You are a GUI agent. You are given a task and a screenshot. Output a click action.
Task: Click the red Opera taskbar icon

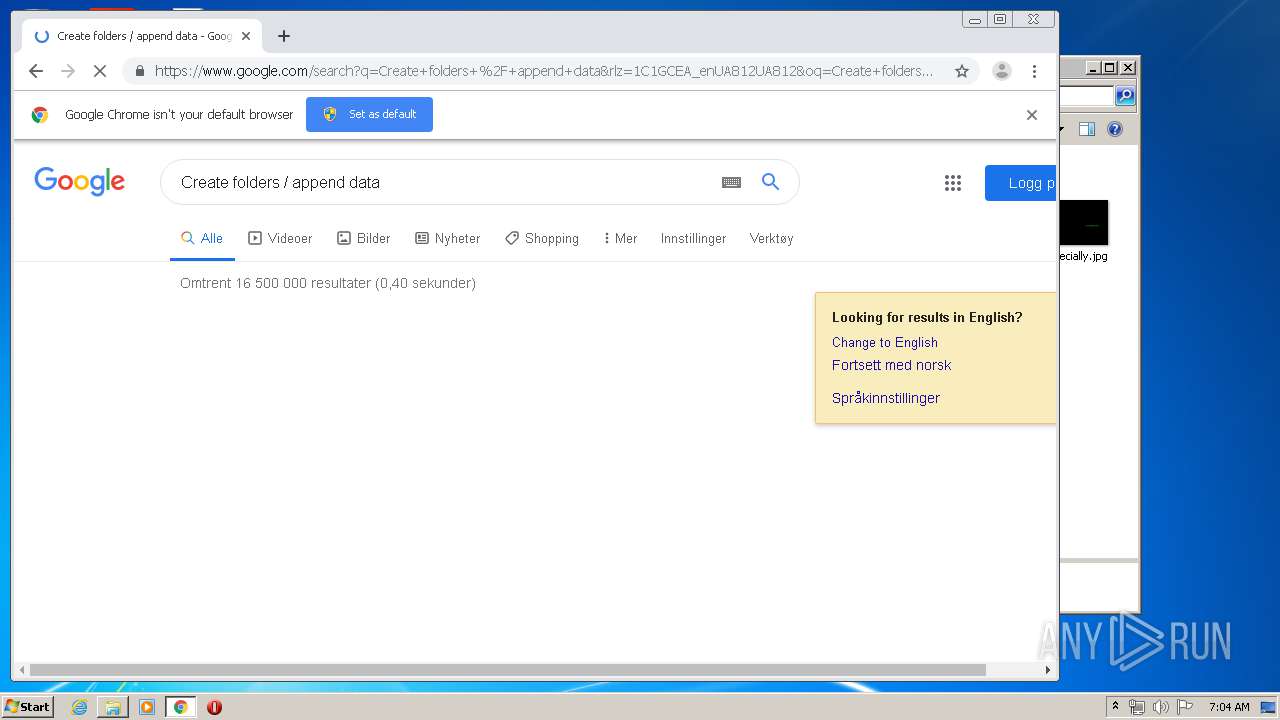pos(214,707)
